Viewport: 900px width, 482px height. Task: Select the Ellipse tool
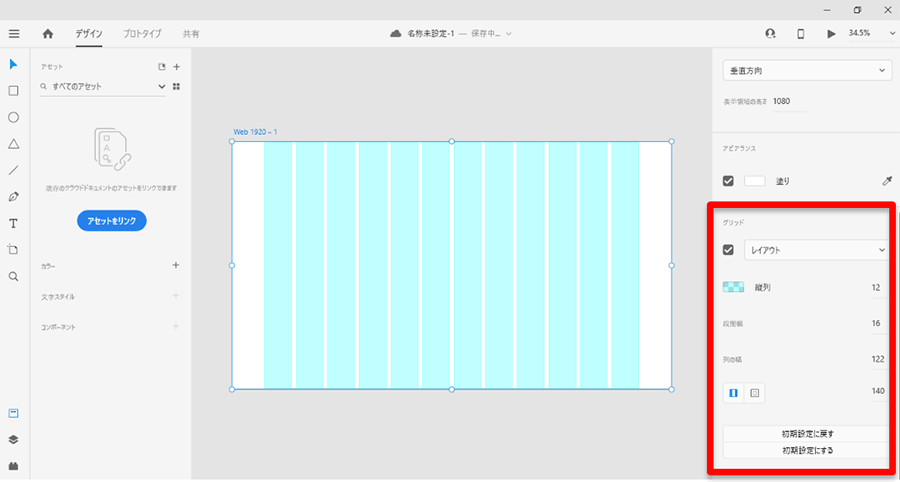pos(14,117)
